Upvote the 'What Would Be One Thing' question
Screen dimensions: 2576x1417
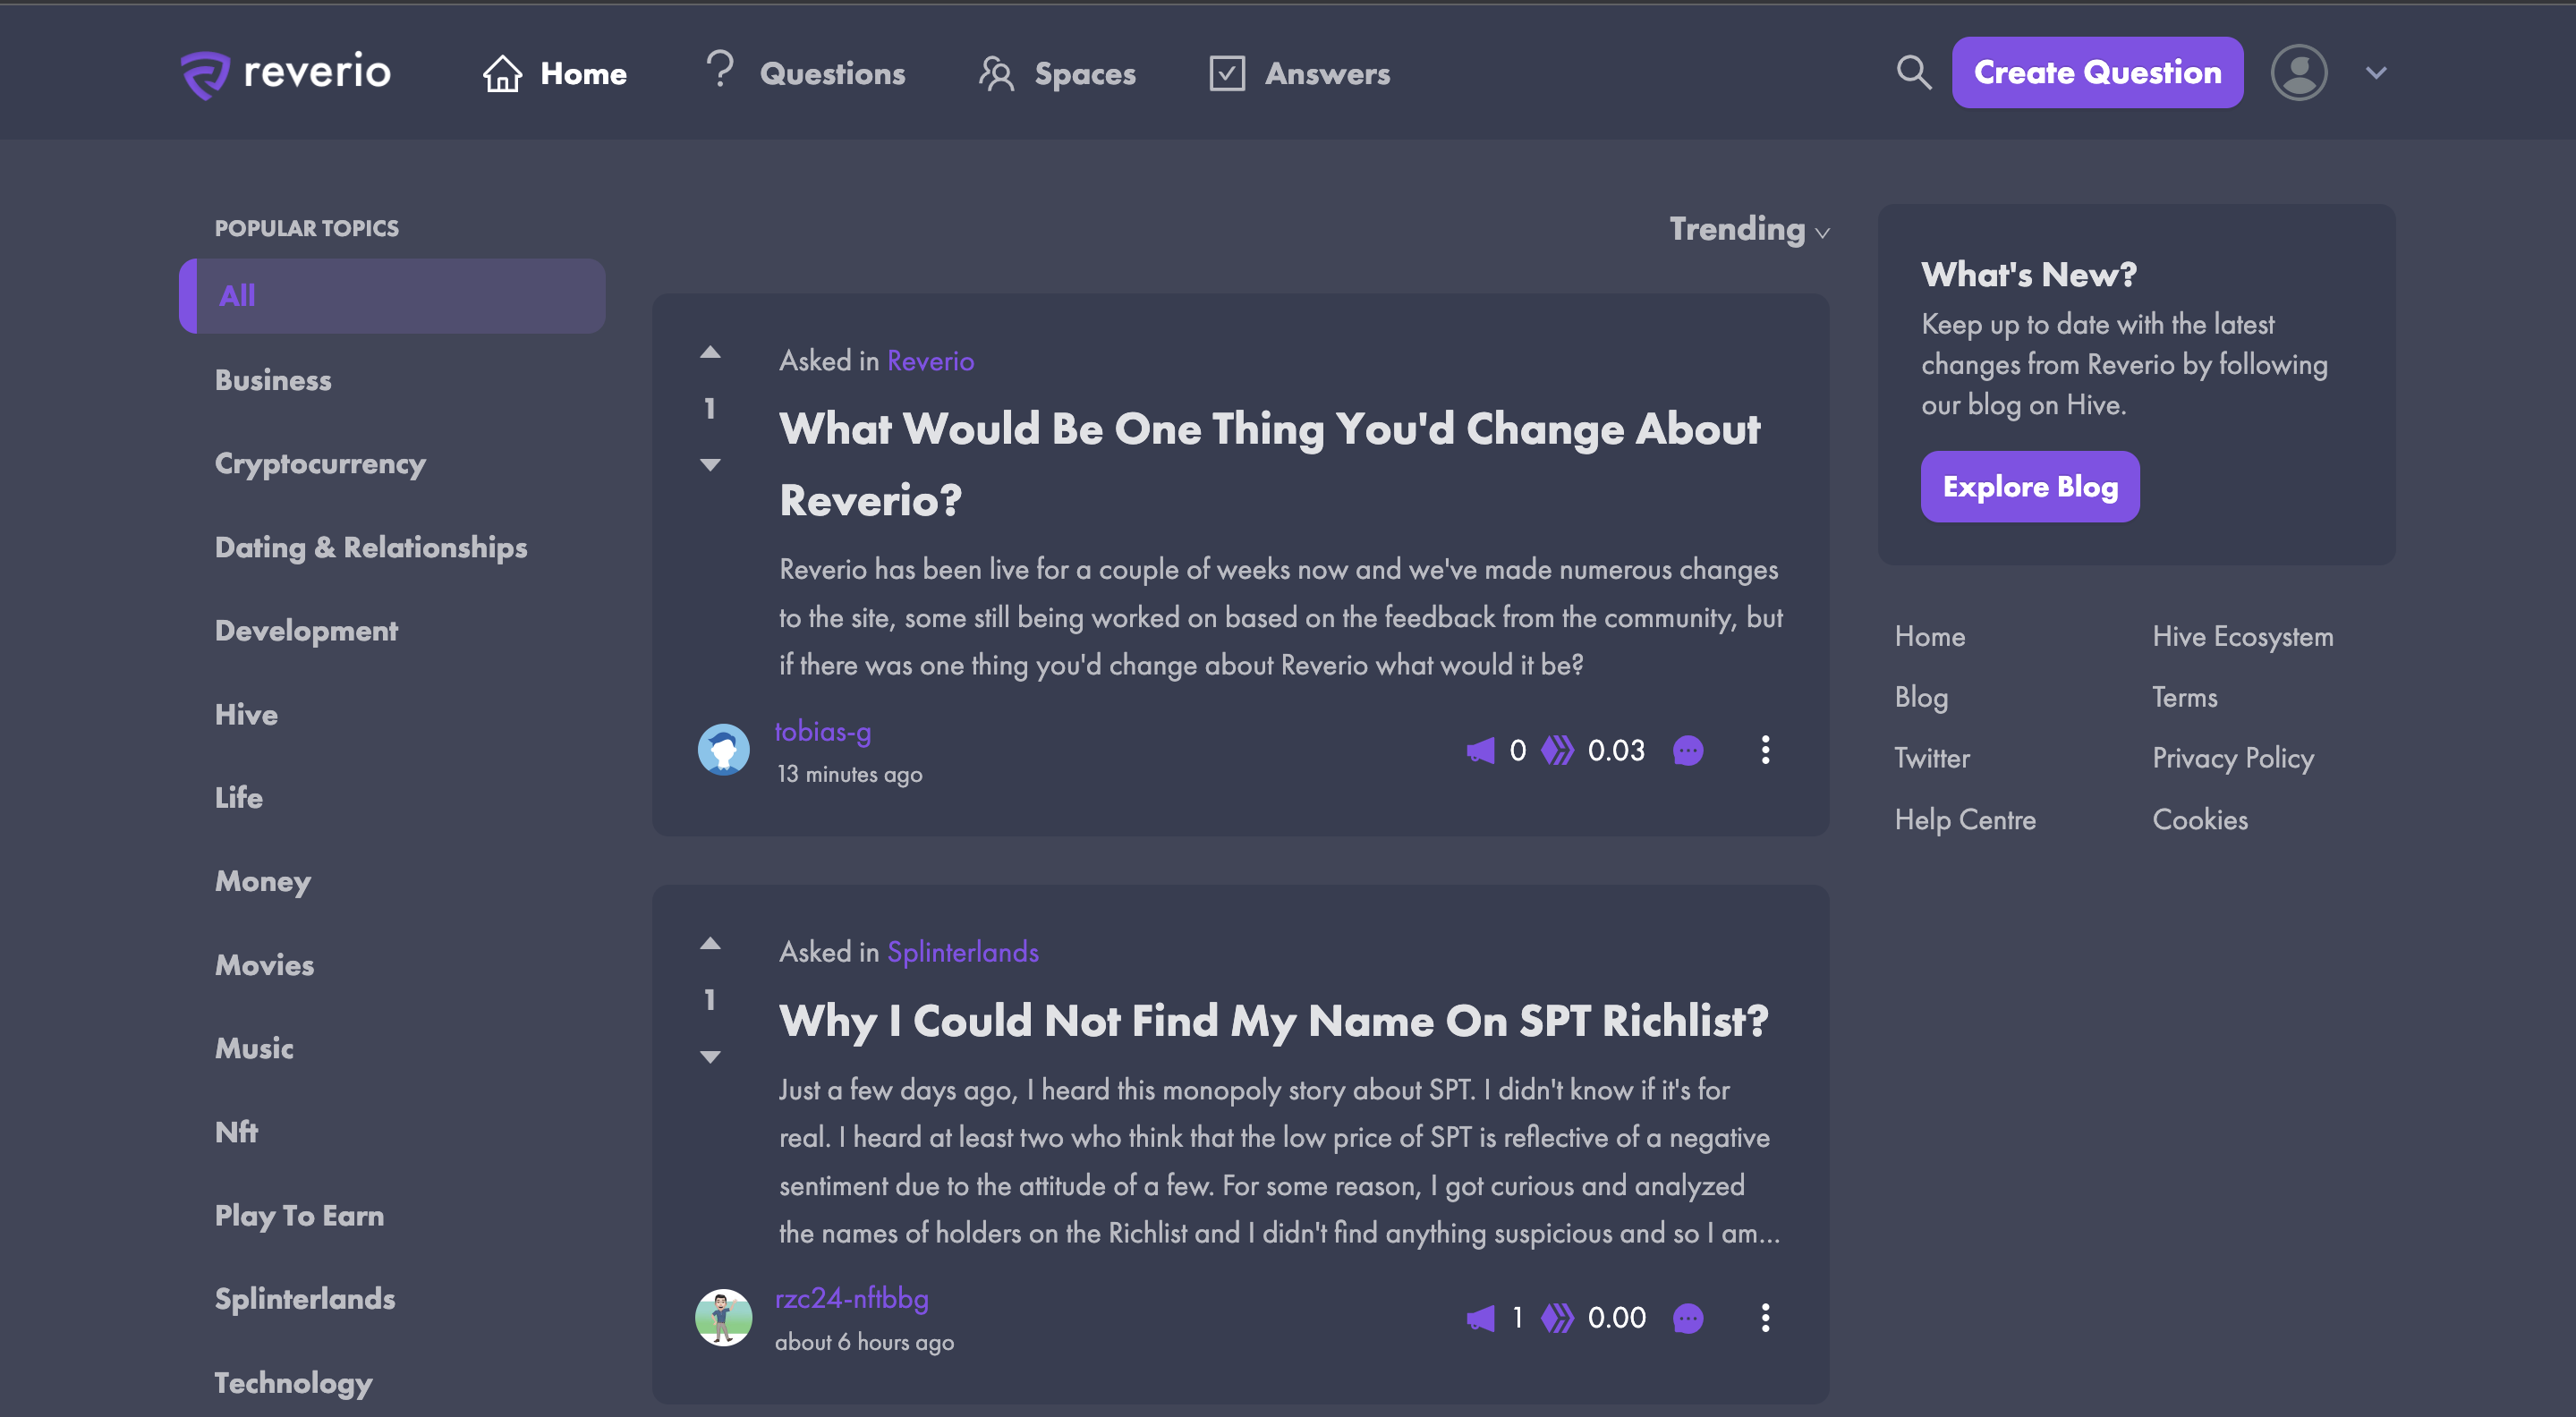[710, 352]
